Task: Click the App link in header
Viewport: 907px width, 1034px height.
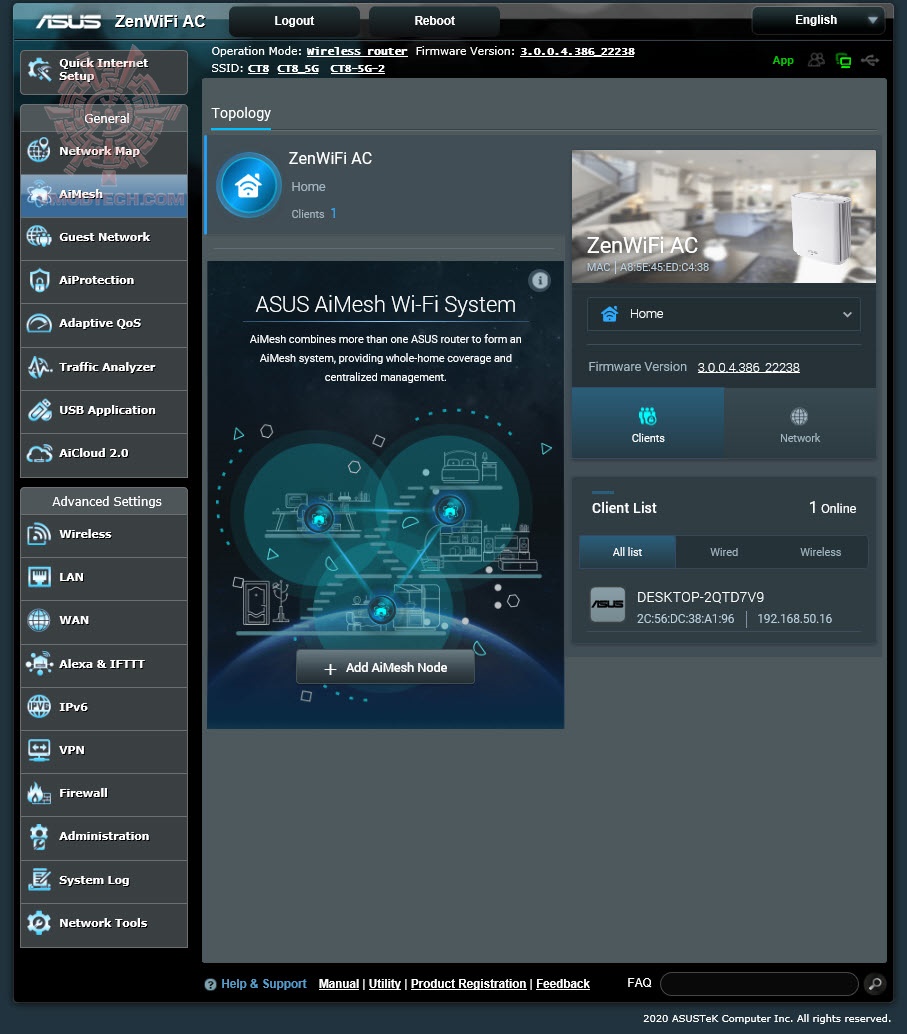Action: point(783,61)
